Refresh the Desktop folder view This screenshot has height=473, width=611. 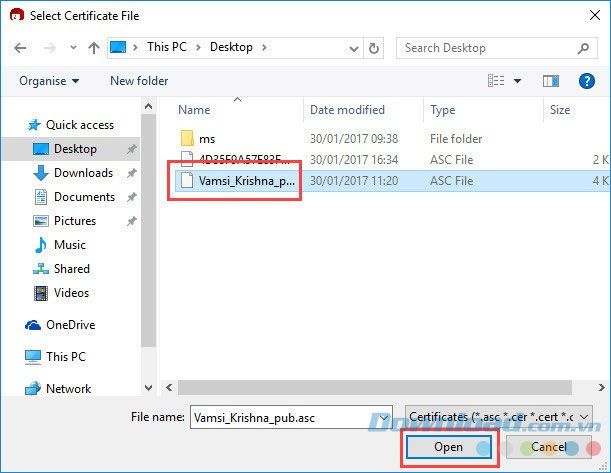coord(373,48)
